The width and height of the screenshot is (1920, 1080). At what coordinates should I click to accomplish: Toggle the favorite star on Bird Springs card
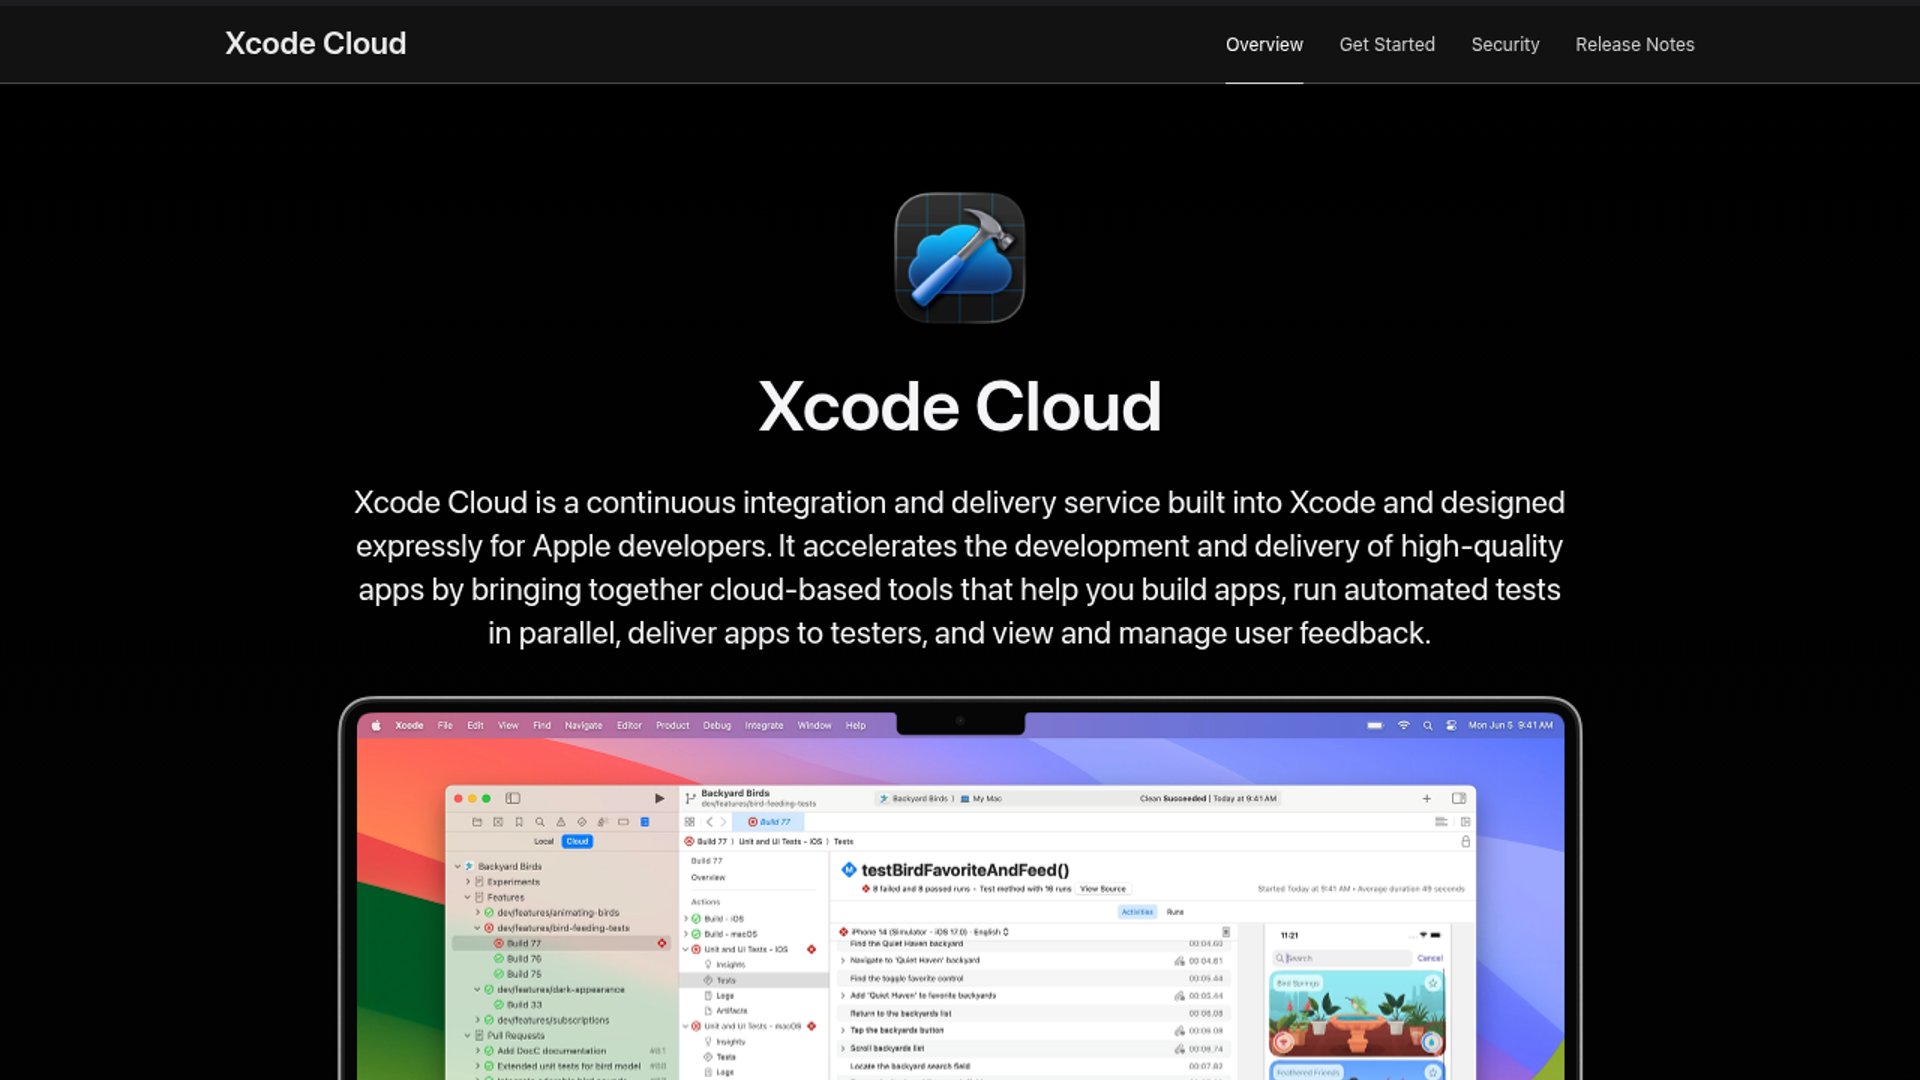(x=1432, y=984)
